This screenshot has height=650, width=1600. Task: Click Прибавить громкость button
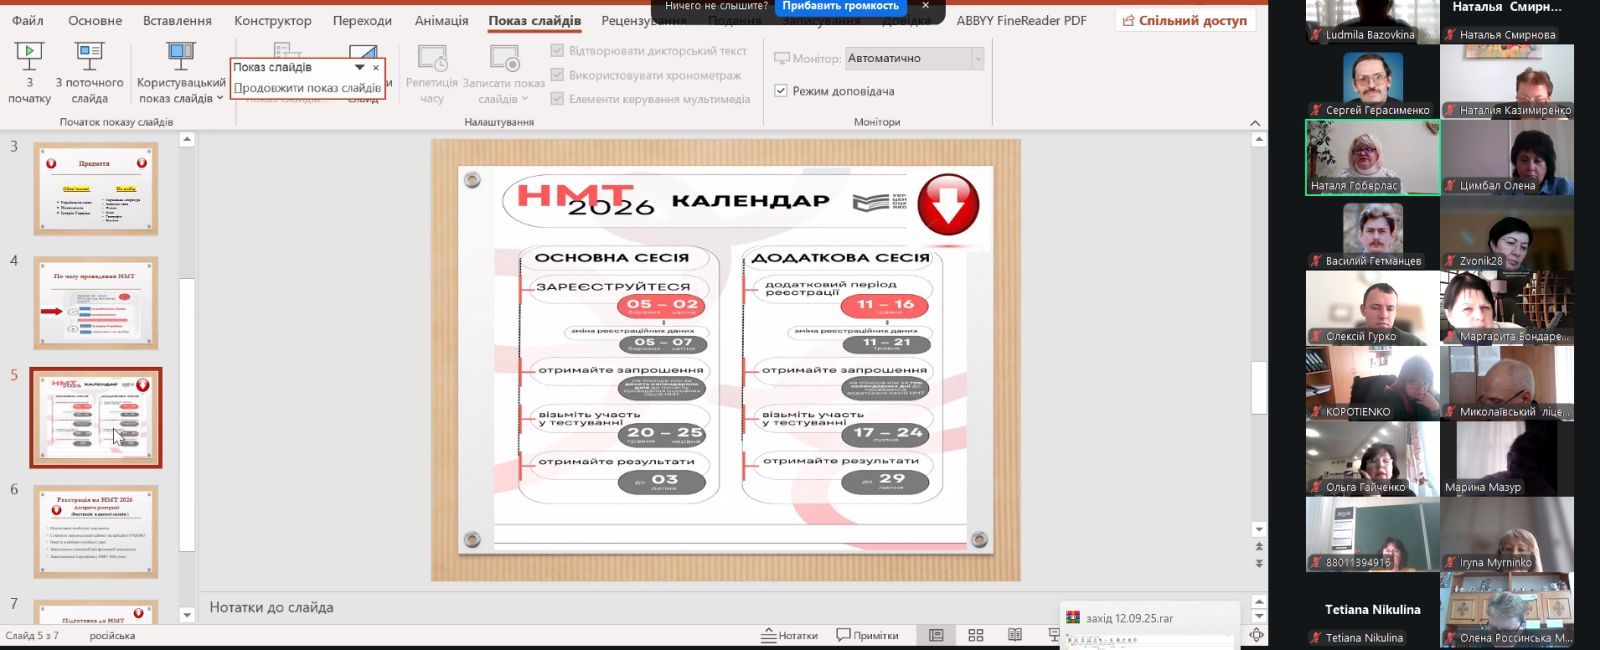tap(840, 6)
